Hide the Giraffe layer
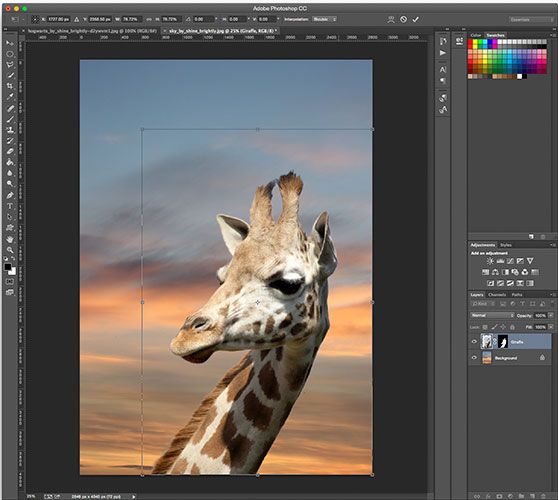 474,342
